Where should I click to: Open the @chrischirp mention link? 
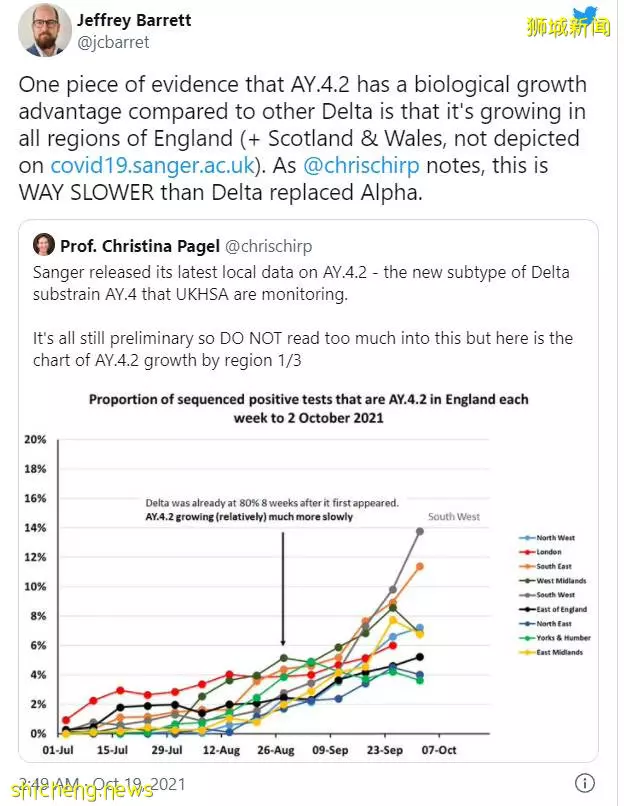click(361, 166)
